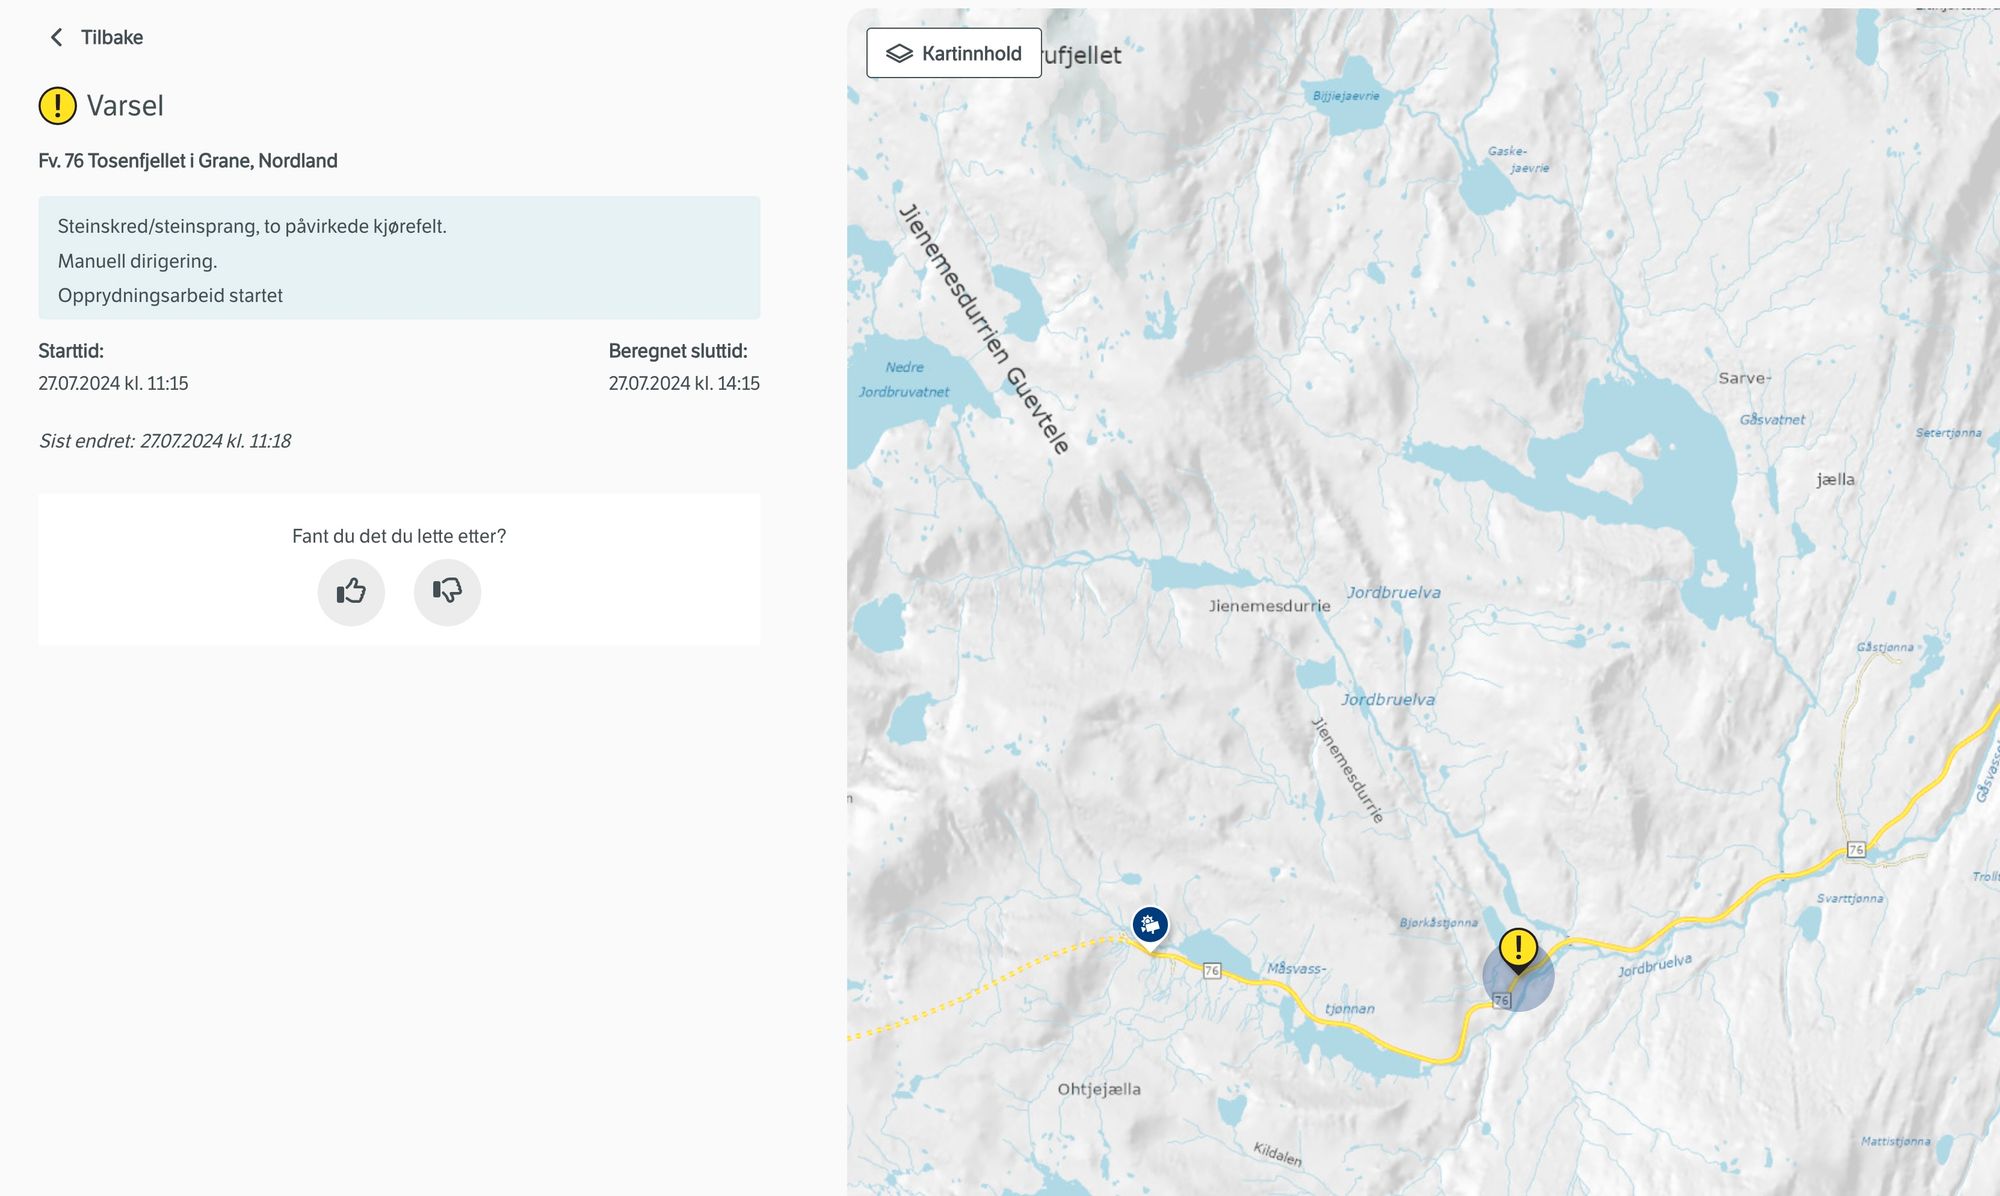Click road 76 shield near Svarttjønna
The height and width of the screenshot is (1196, 2000).
coord(1856,850)
